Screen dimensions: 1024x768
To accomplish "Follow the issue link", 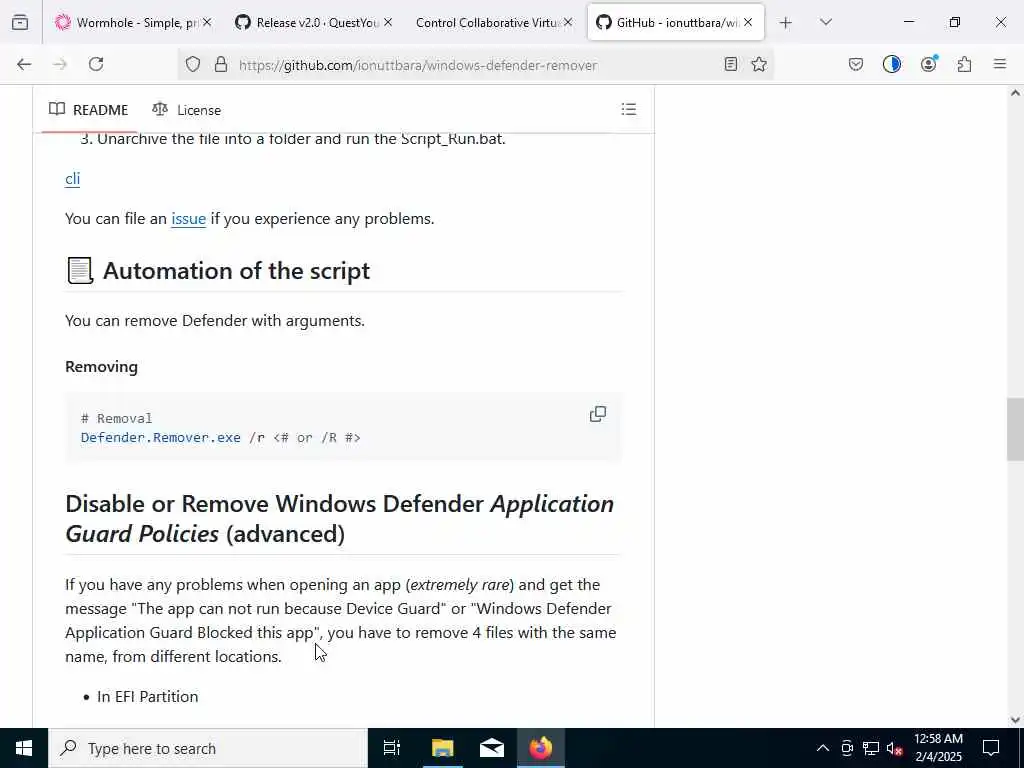I will (189, 218).
